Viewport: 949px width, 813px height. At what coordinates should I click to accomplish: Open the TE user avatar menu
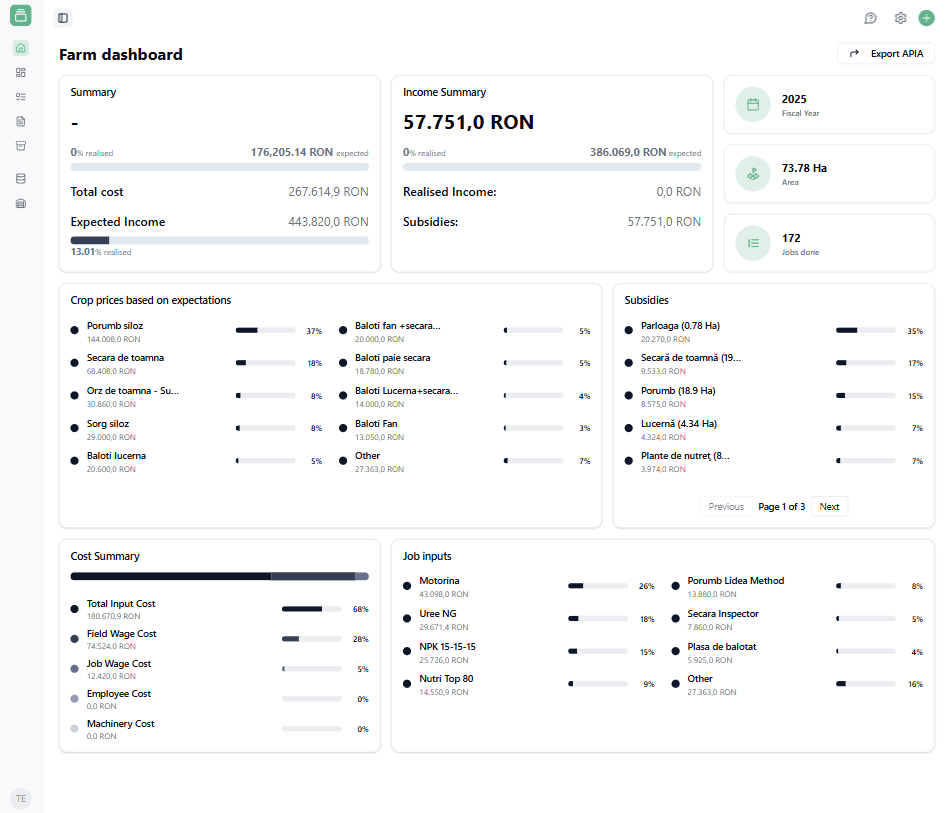click(21, 798)
